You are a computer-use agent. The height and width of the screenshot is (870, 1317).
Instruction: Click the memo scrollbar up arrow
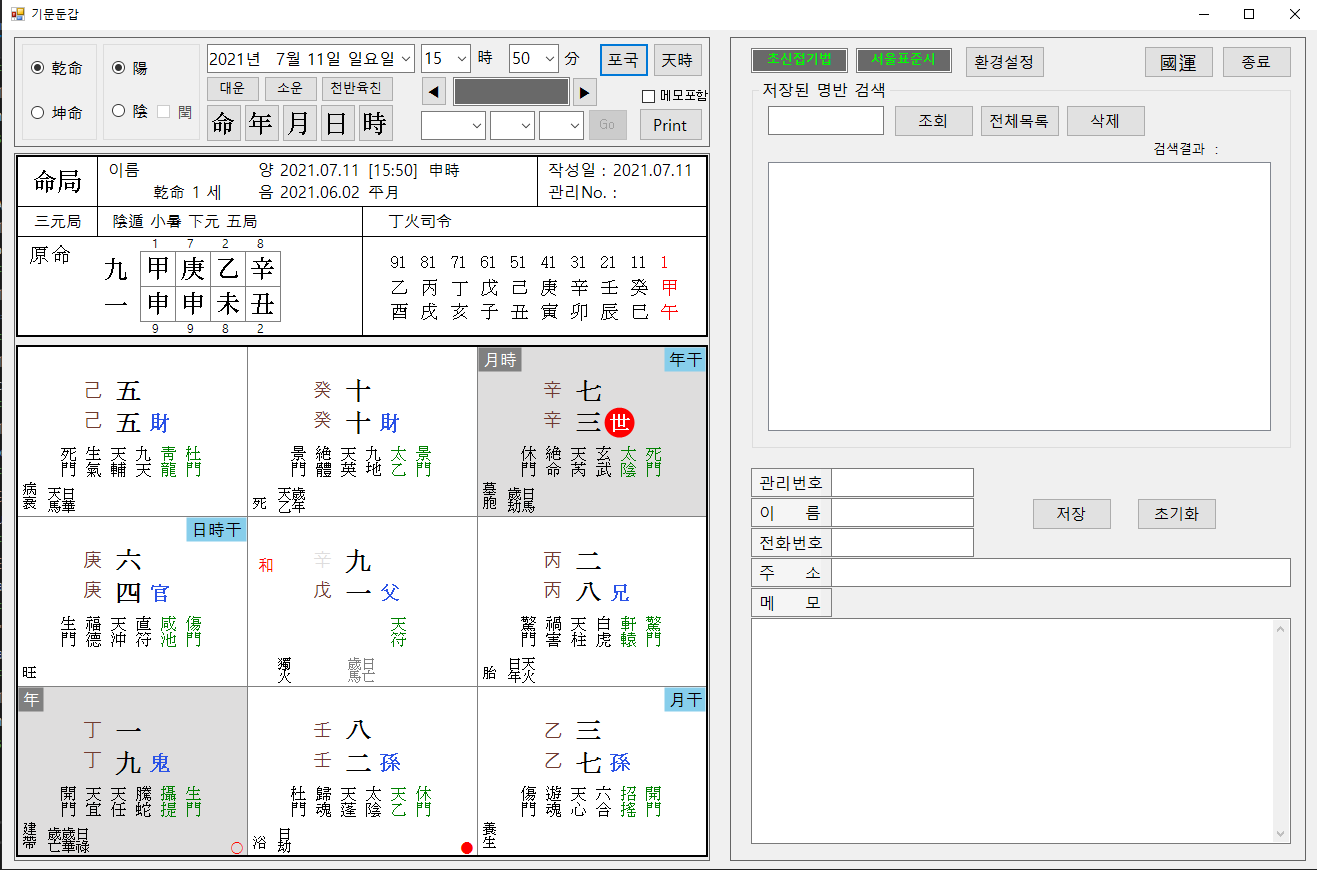coord(1281,628)
